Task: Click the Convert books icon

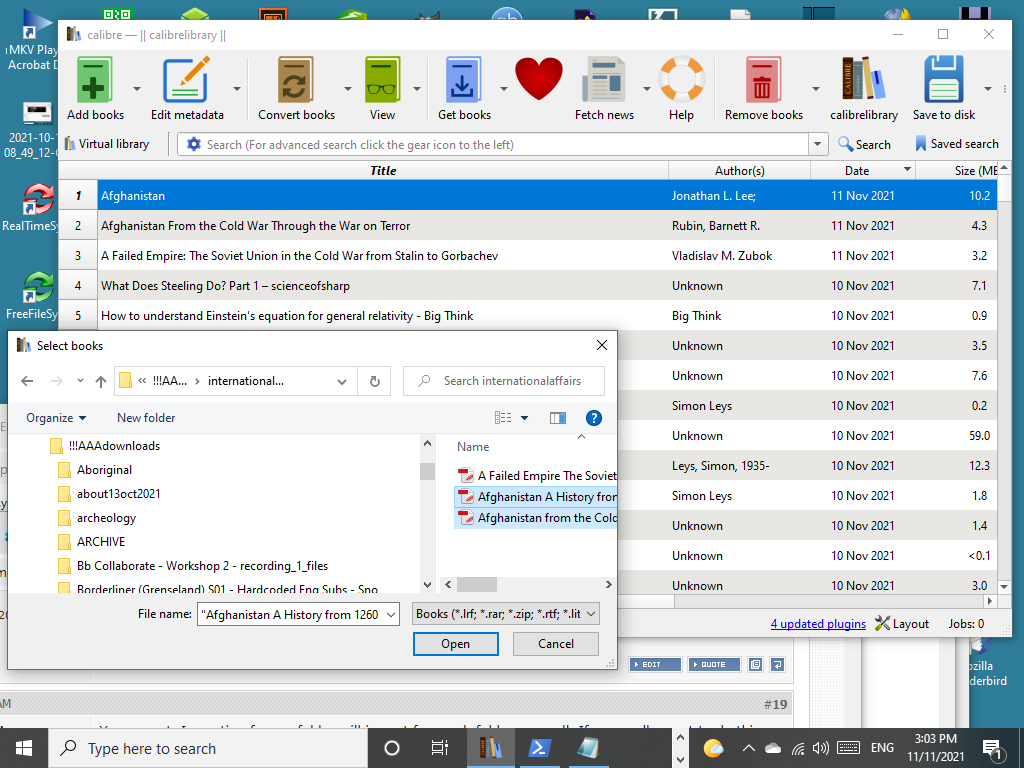Action: 296,80
